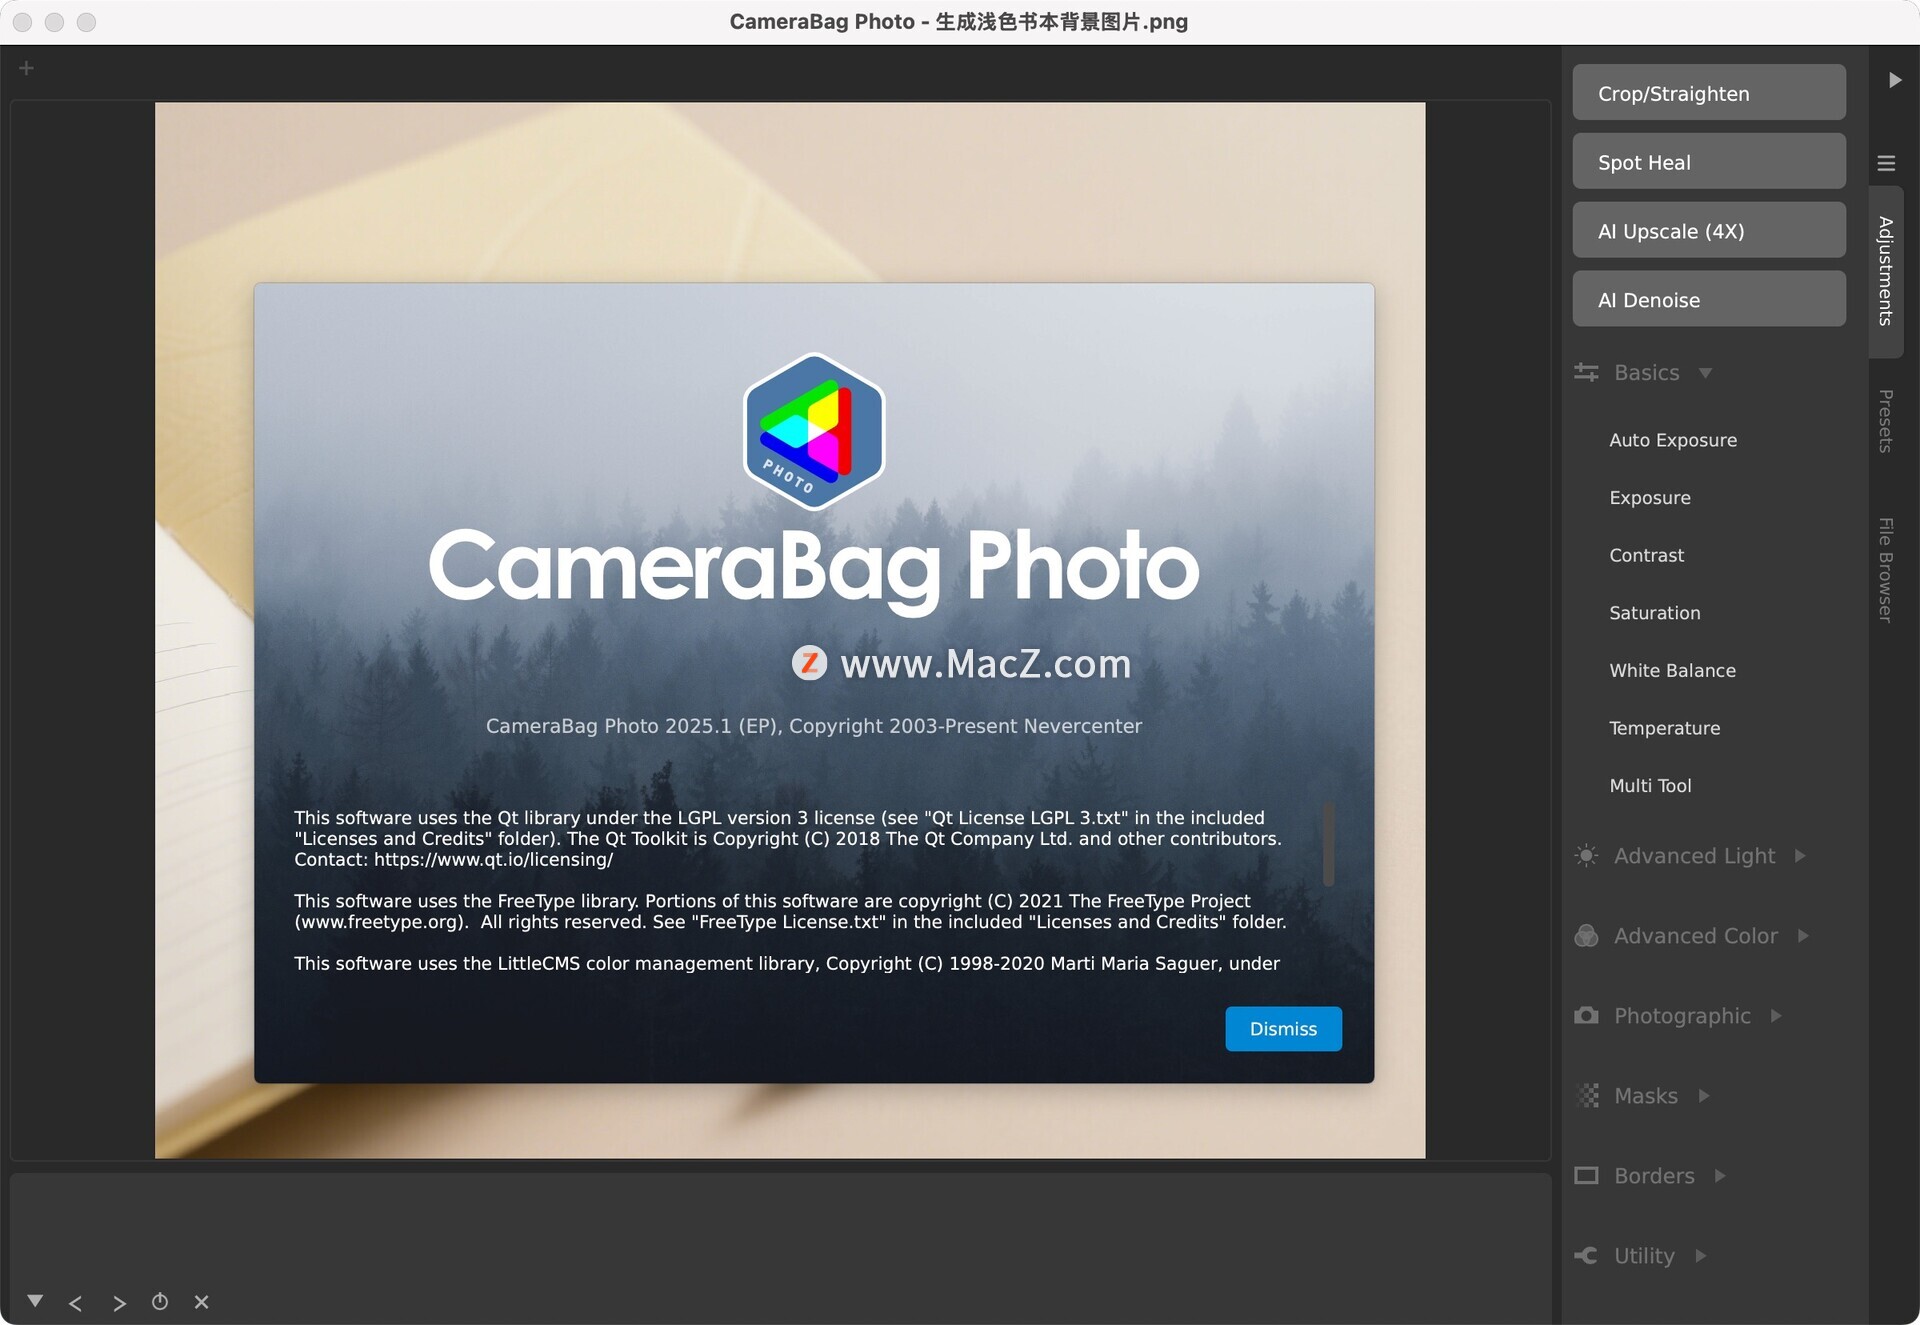Add the Saturation adjustment
This screenshot has width=1920, height=1325.
click(x=1654, y=613)
